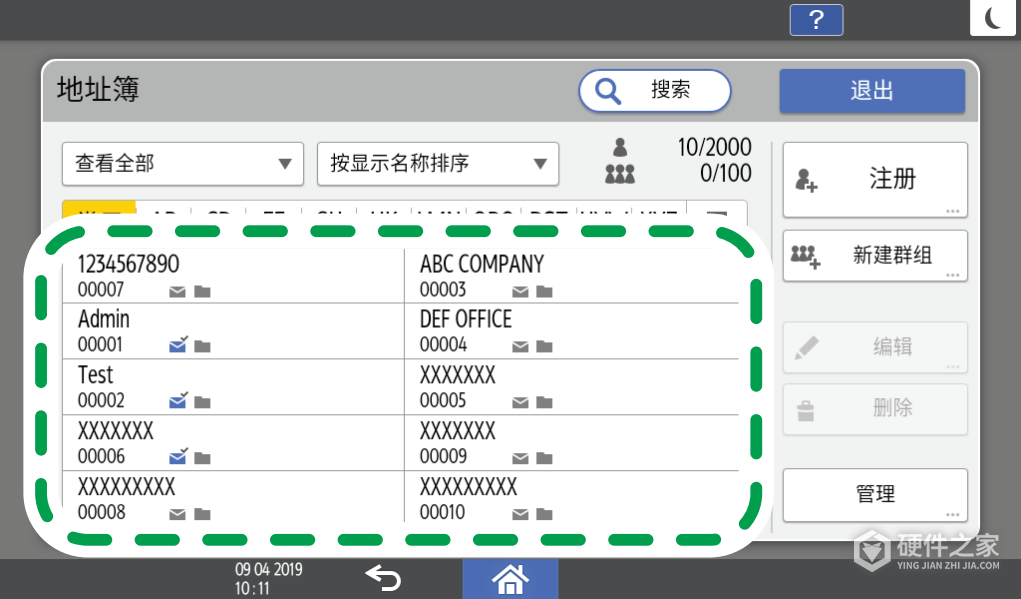Select entry numbered 00008

click(x=233, y=497)
